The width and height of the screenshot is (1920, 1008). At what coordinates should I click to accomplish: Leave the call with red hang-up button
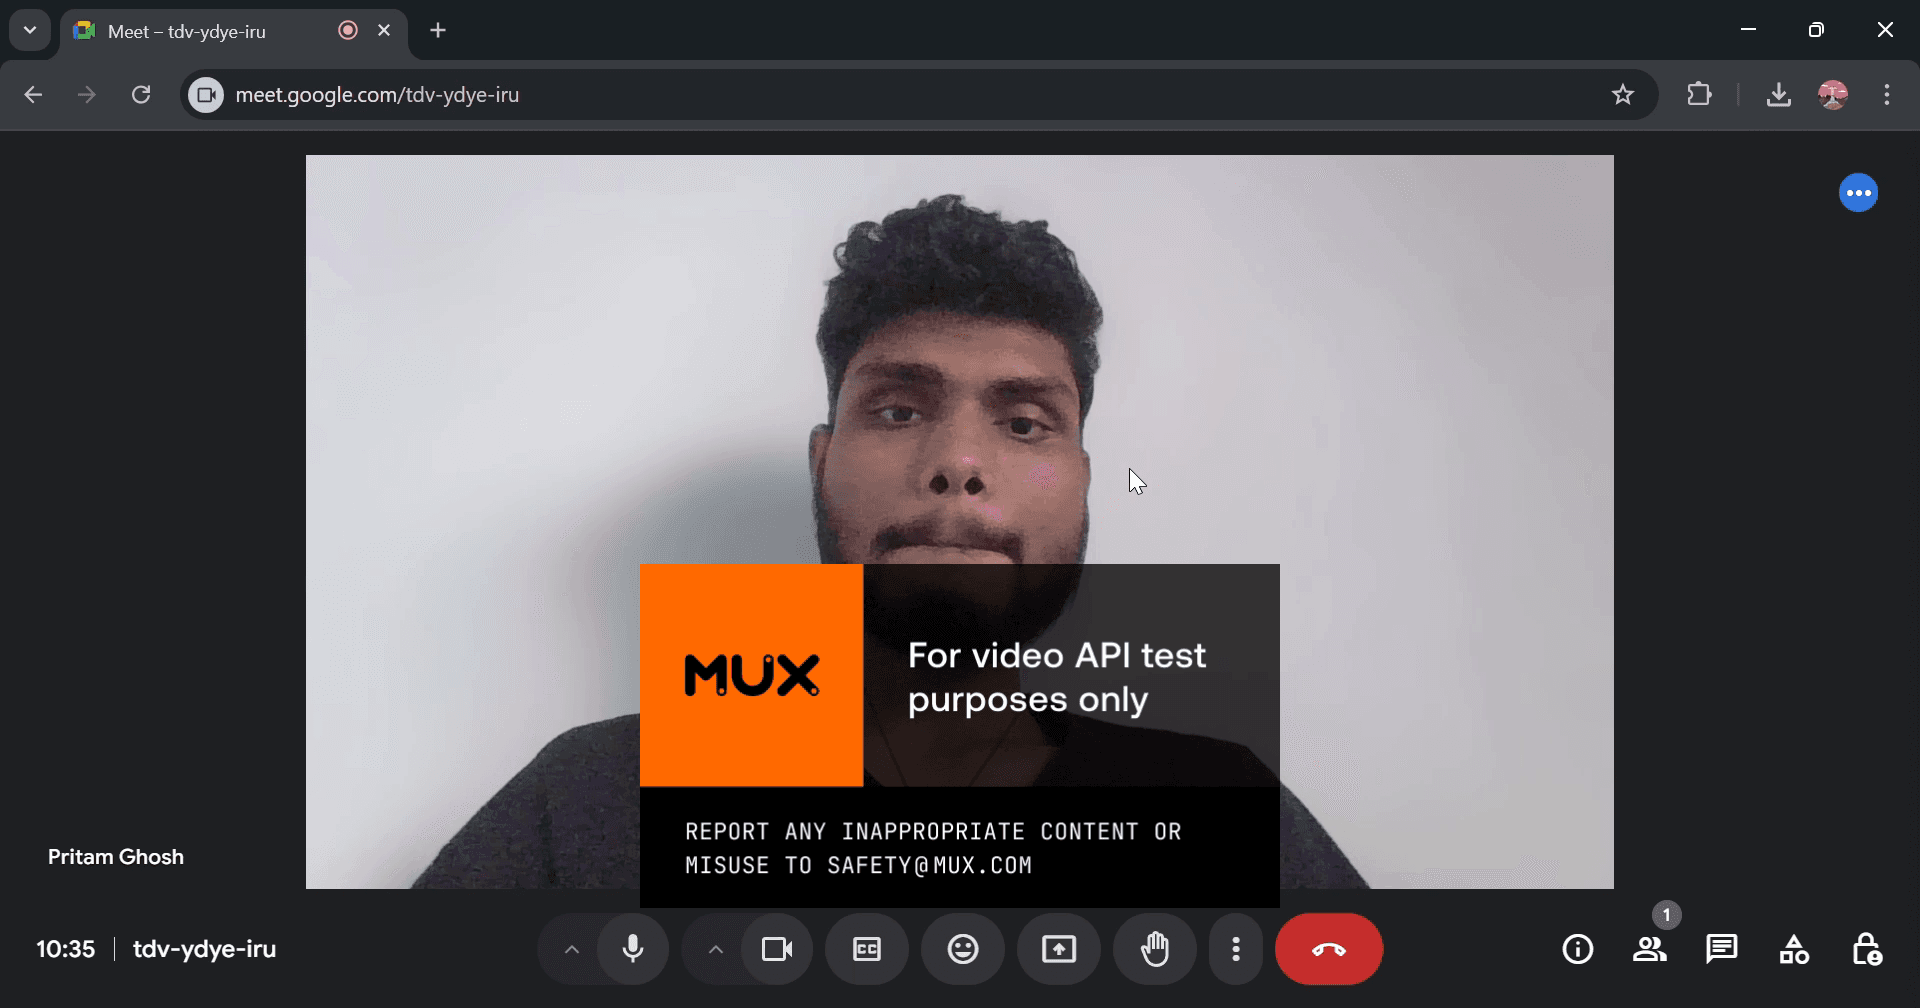pyautogui.click(x=1329, y=949)
